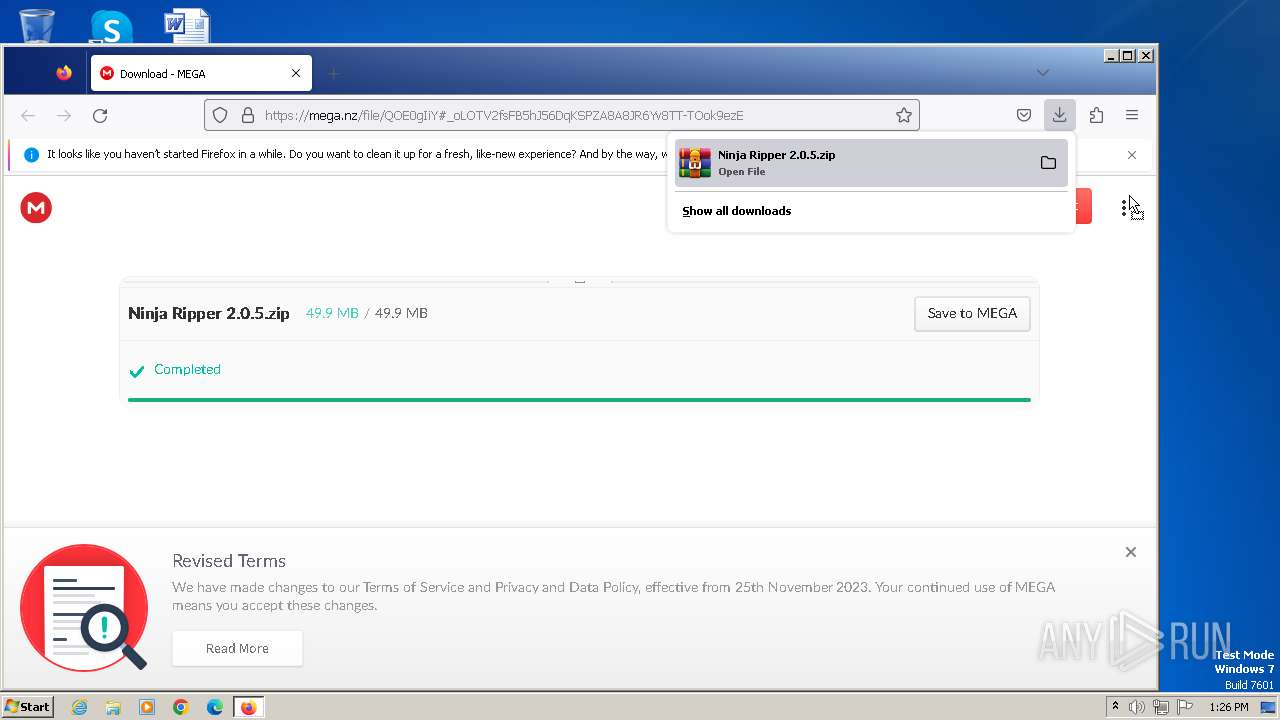This screenshot has height=720, width=1280.
Task: Show Ninja Ripper zip in folder
Action: [x=1048, y=163]
